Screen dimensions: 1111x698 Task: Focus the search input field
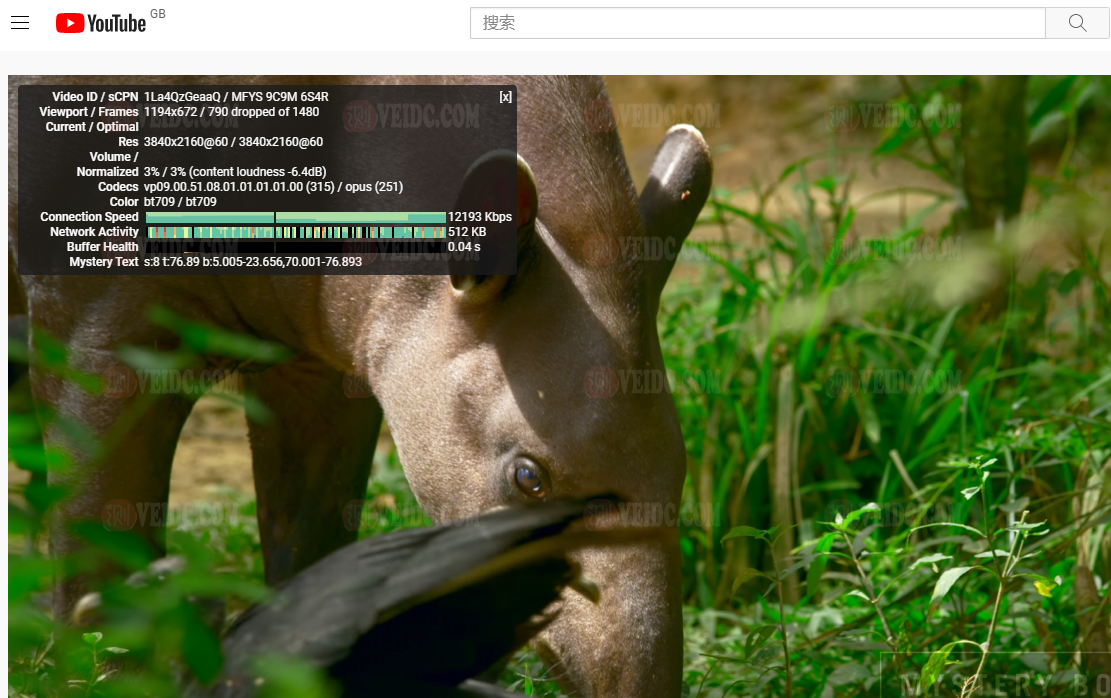757,23
